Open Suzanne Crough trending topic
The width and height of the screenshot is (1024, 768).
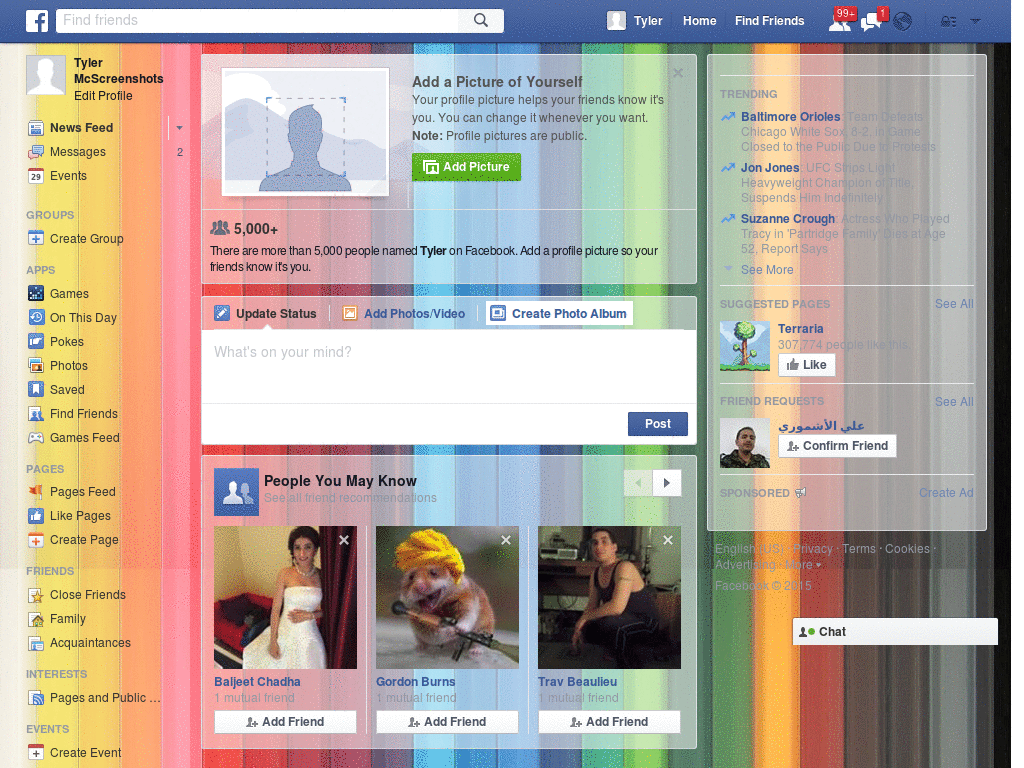tap(788, 219)
